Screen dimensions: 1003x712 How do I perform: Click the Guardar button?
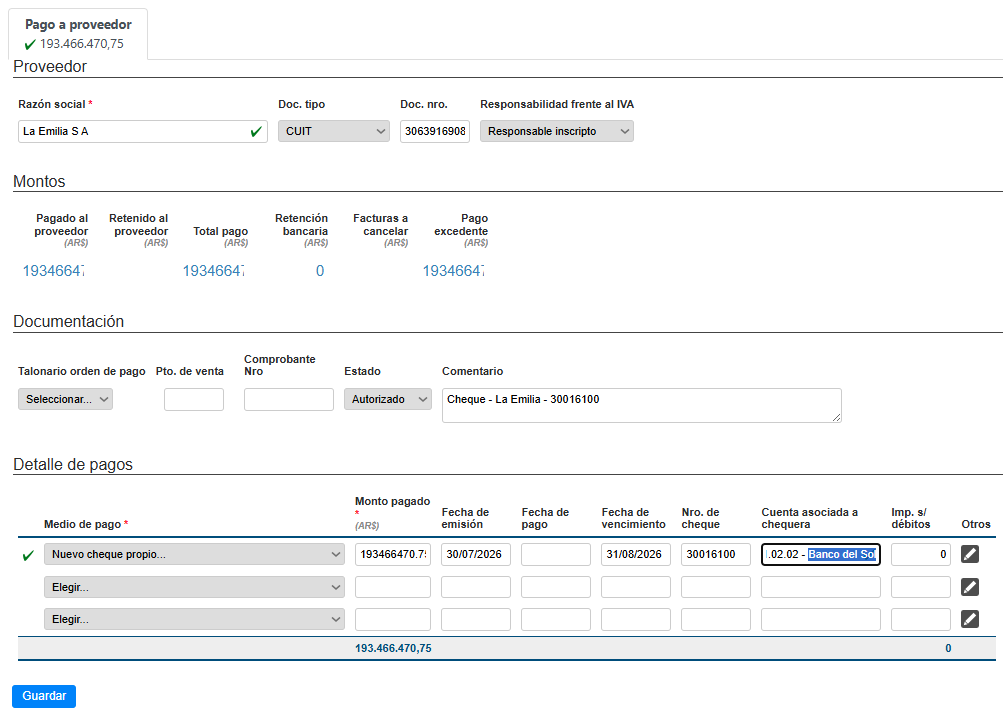(44, 696)
